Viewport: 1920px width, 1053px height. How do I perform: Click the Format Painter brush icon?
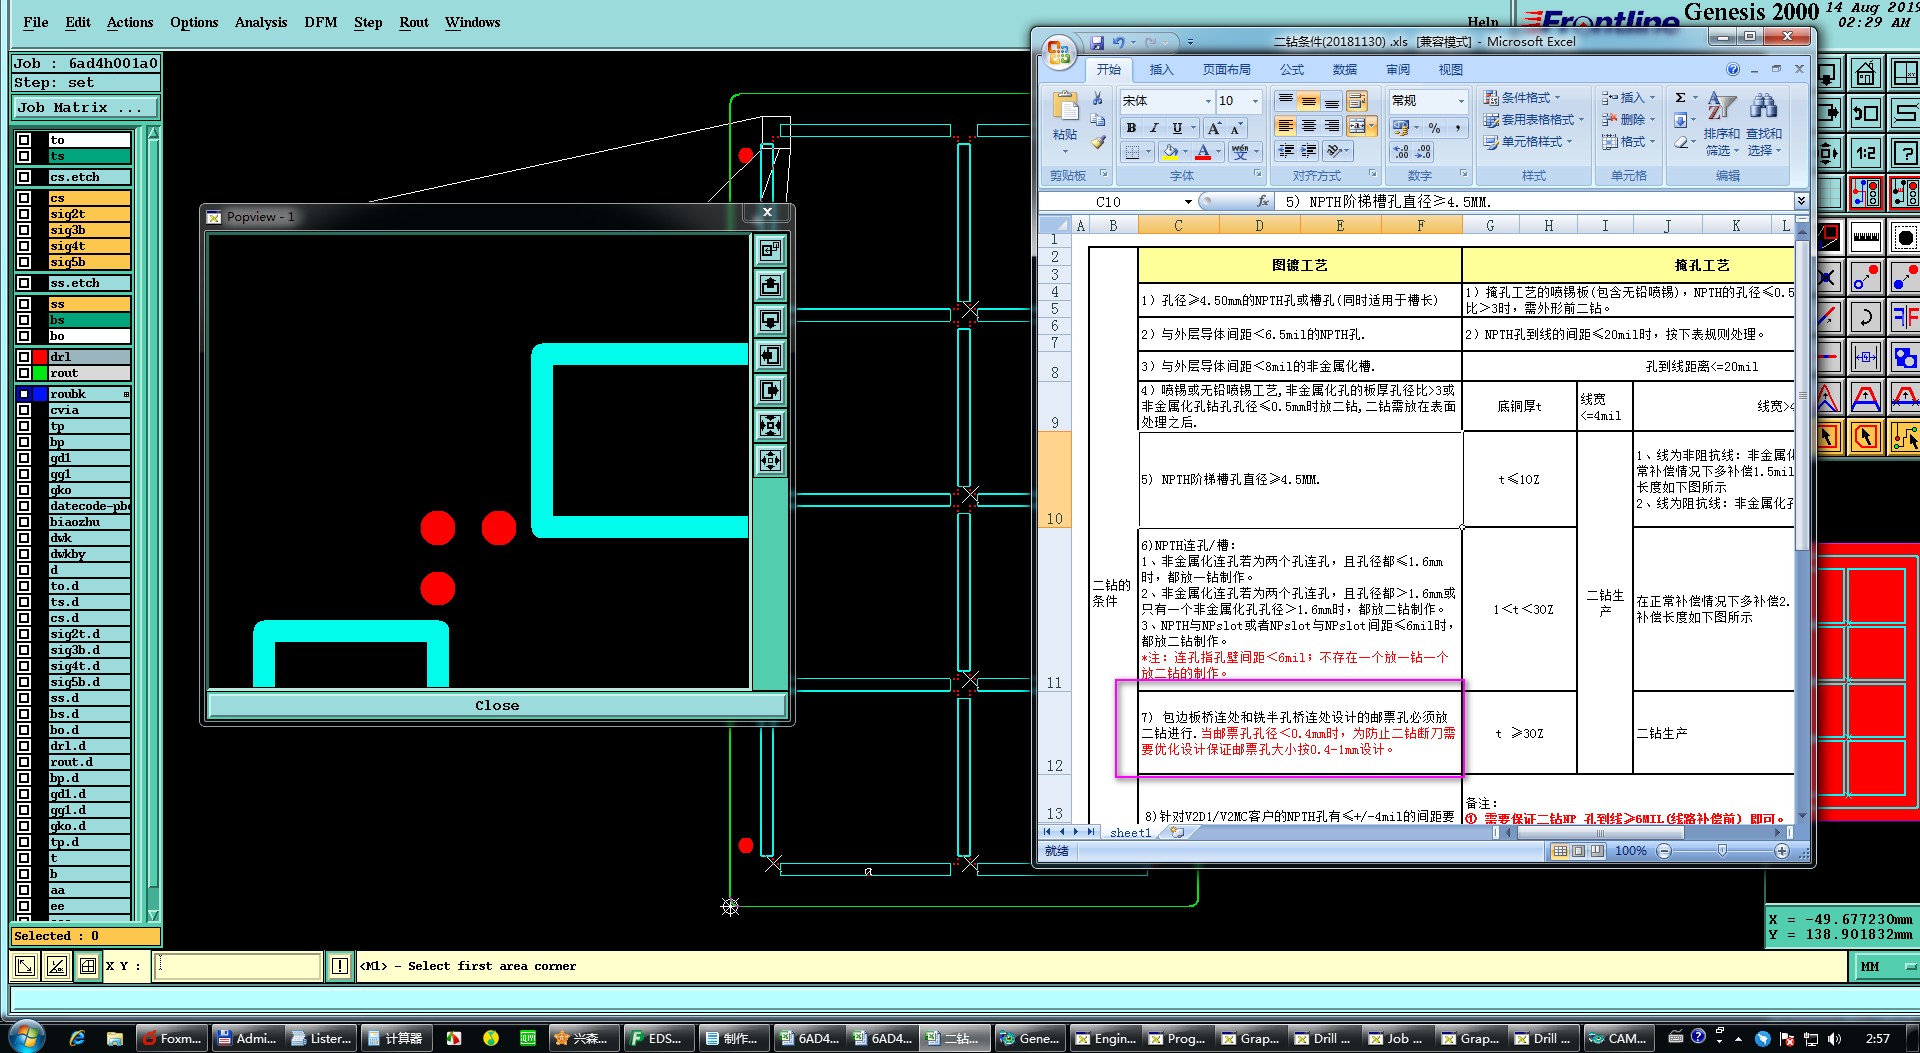tap(1098, 142)
